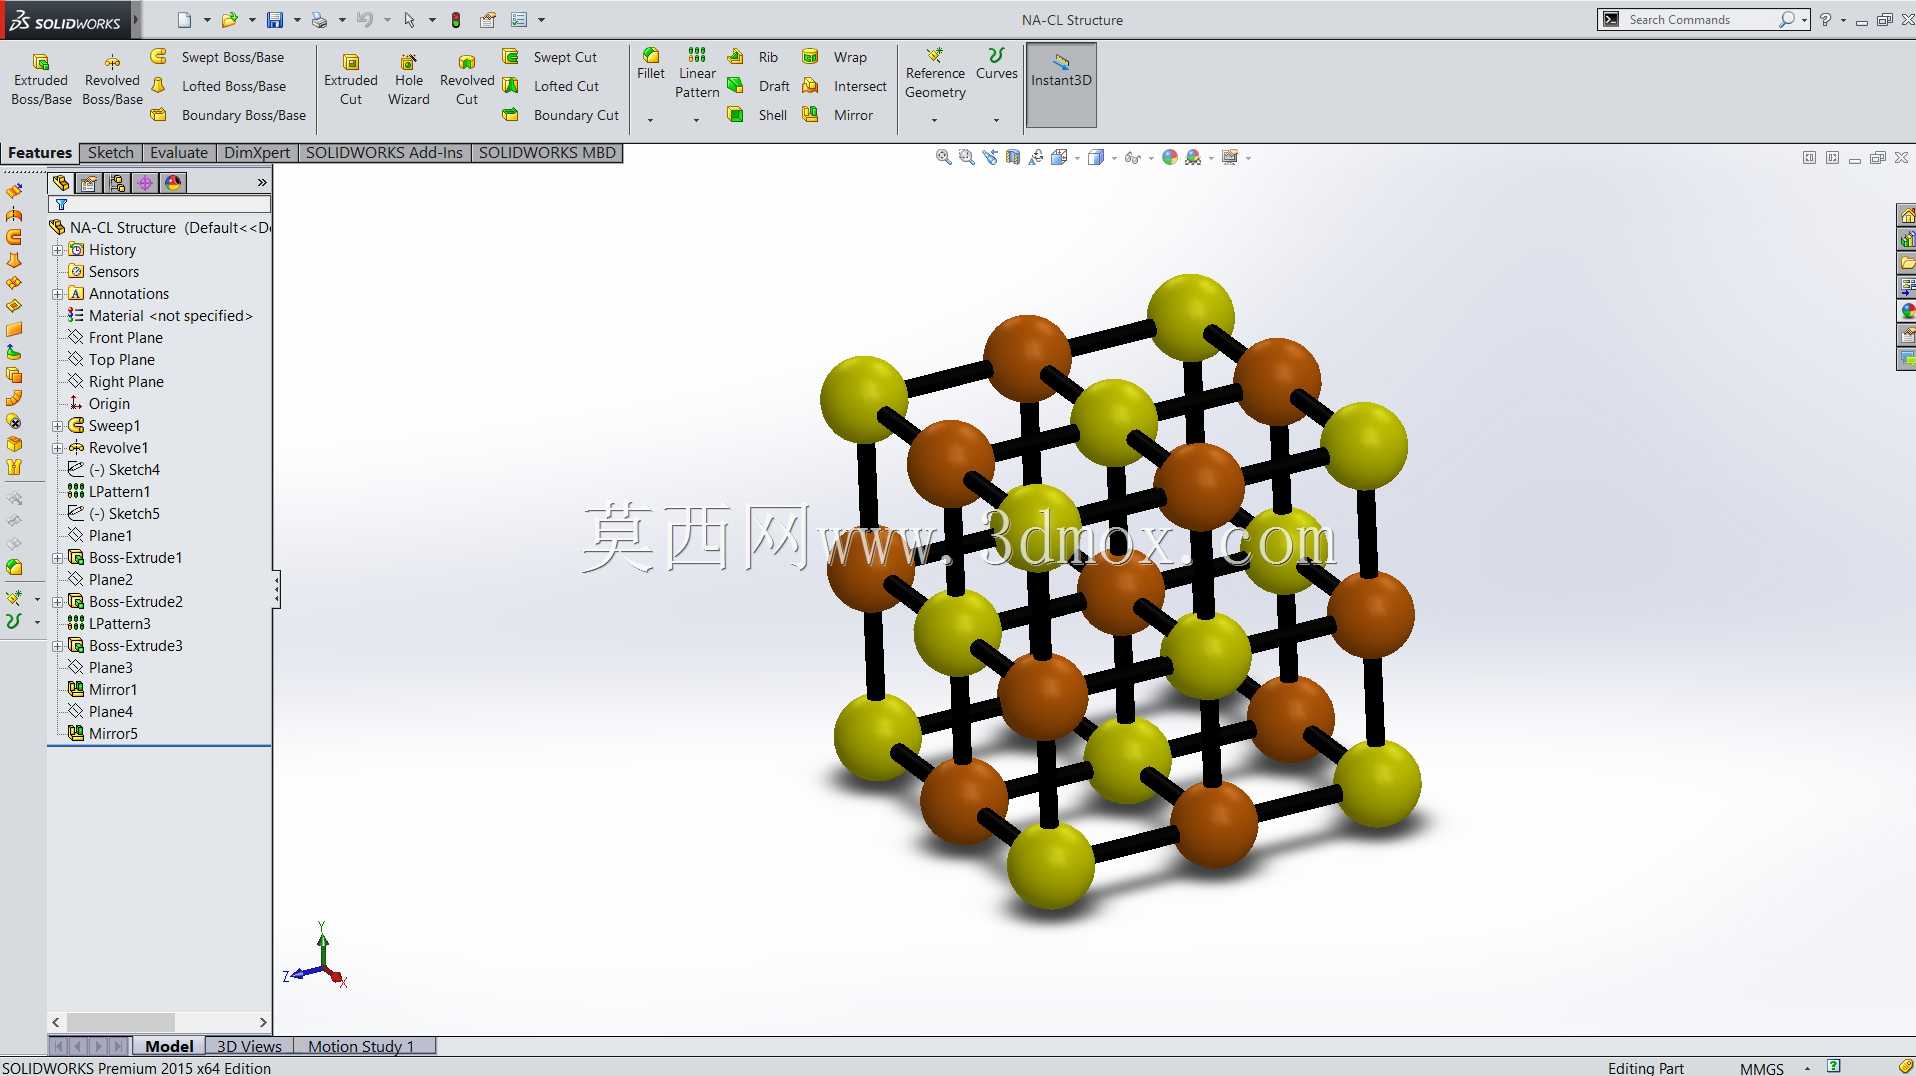Open the SOLIDWORKS Add-Ins tab
This screenshot has height=1076, width=1916.
384,153
